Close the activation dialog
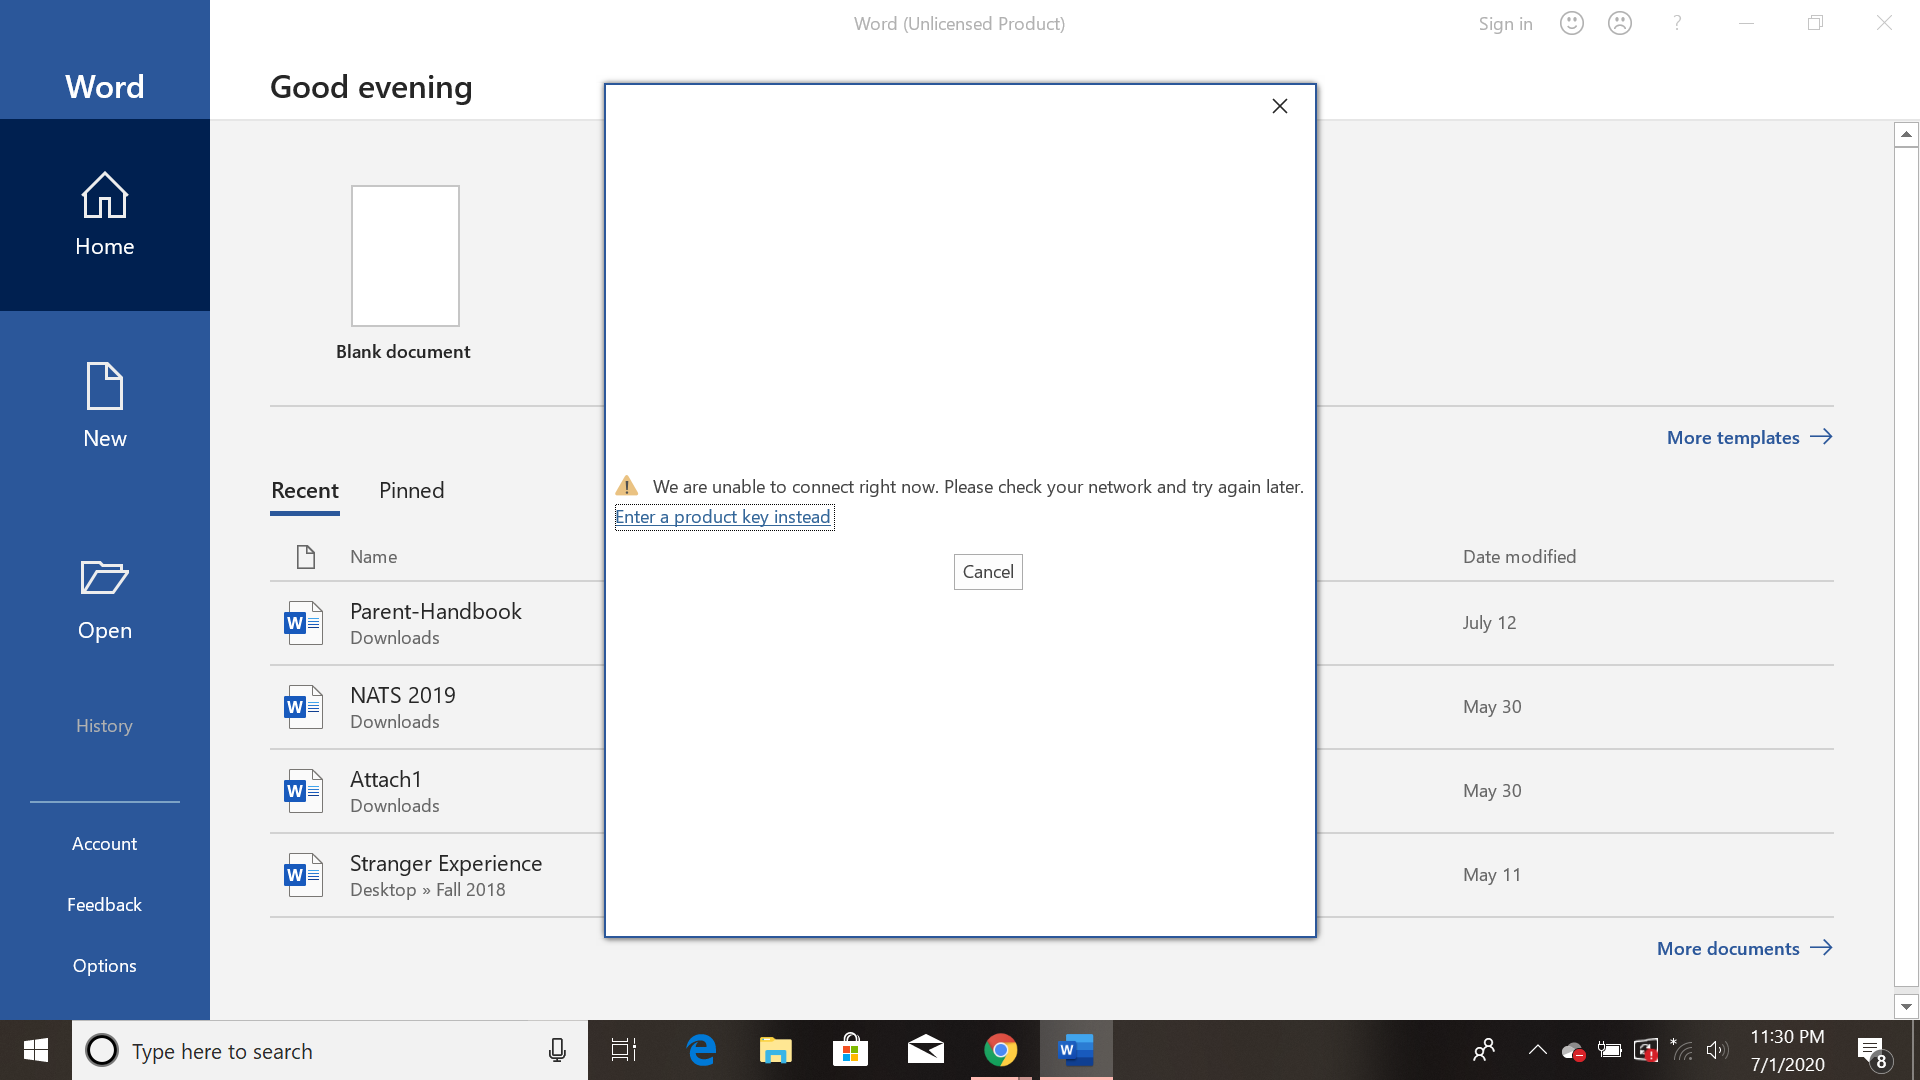Screen dimensions: 1920x1080 click(1279, 106)
